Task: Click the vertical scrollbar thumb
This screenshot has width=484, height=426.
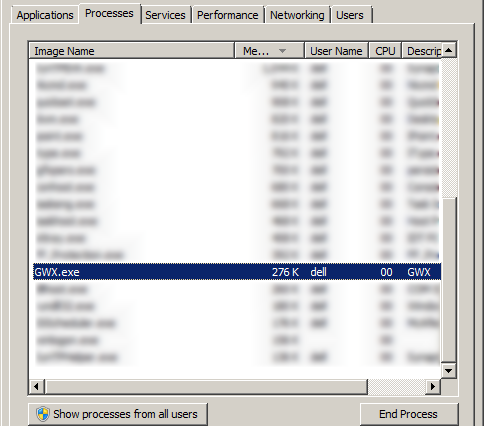Action: click(449, 280)
